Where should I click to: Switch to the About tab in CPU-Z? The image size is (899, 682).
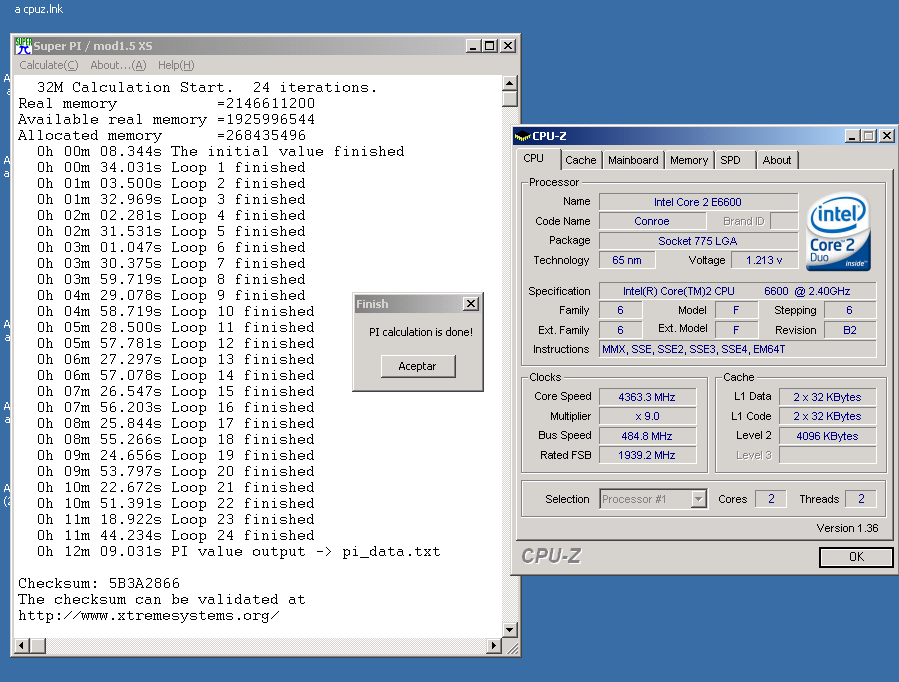[x=776, y=160]
